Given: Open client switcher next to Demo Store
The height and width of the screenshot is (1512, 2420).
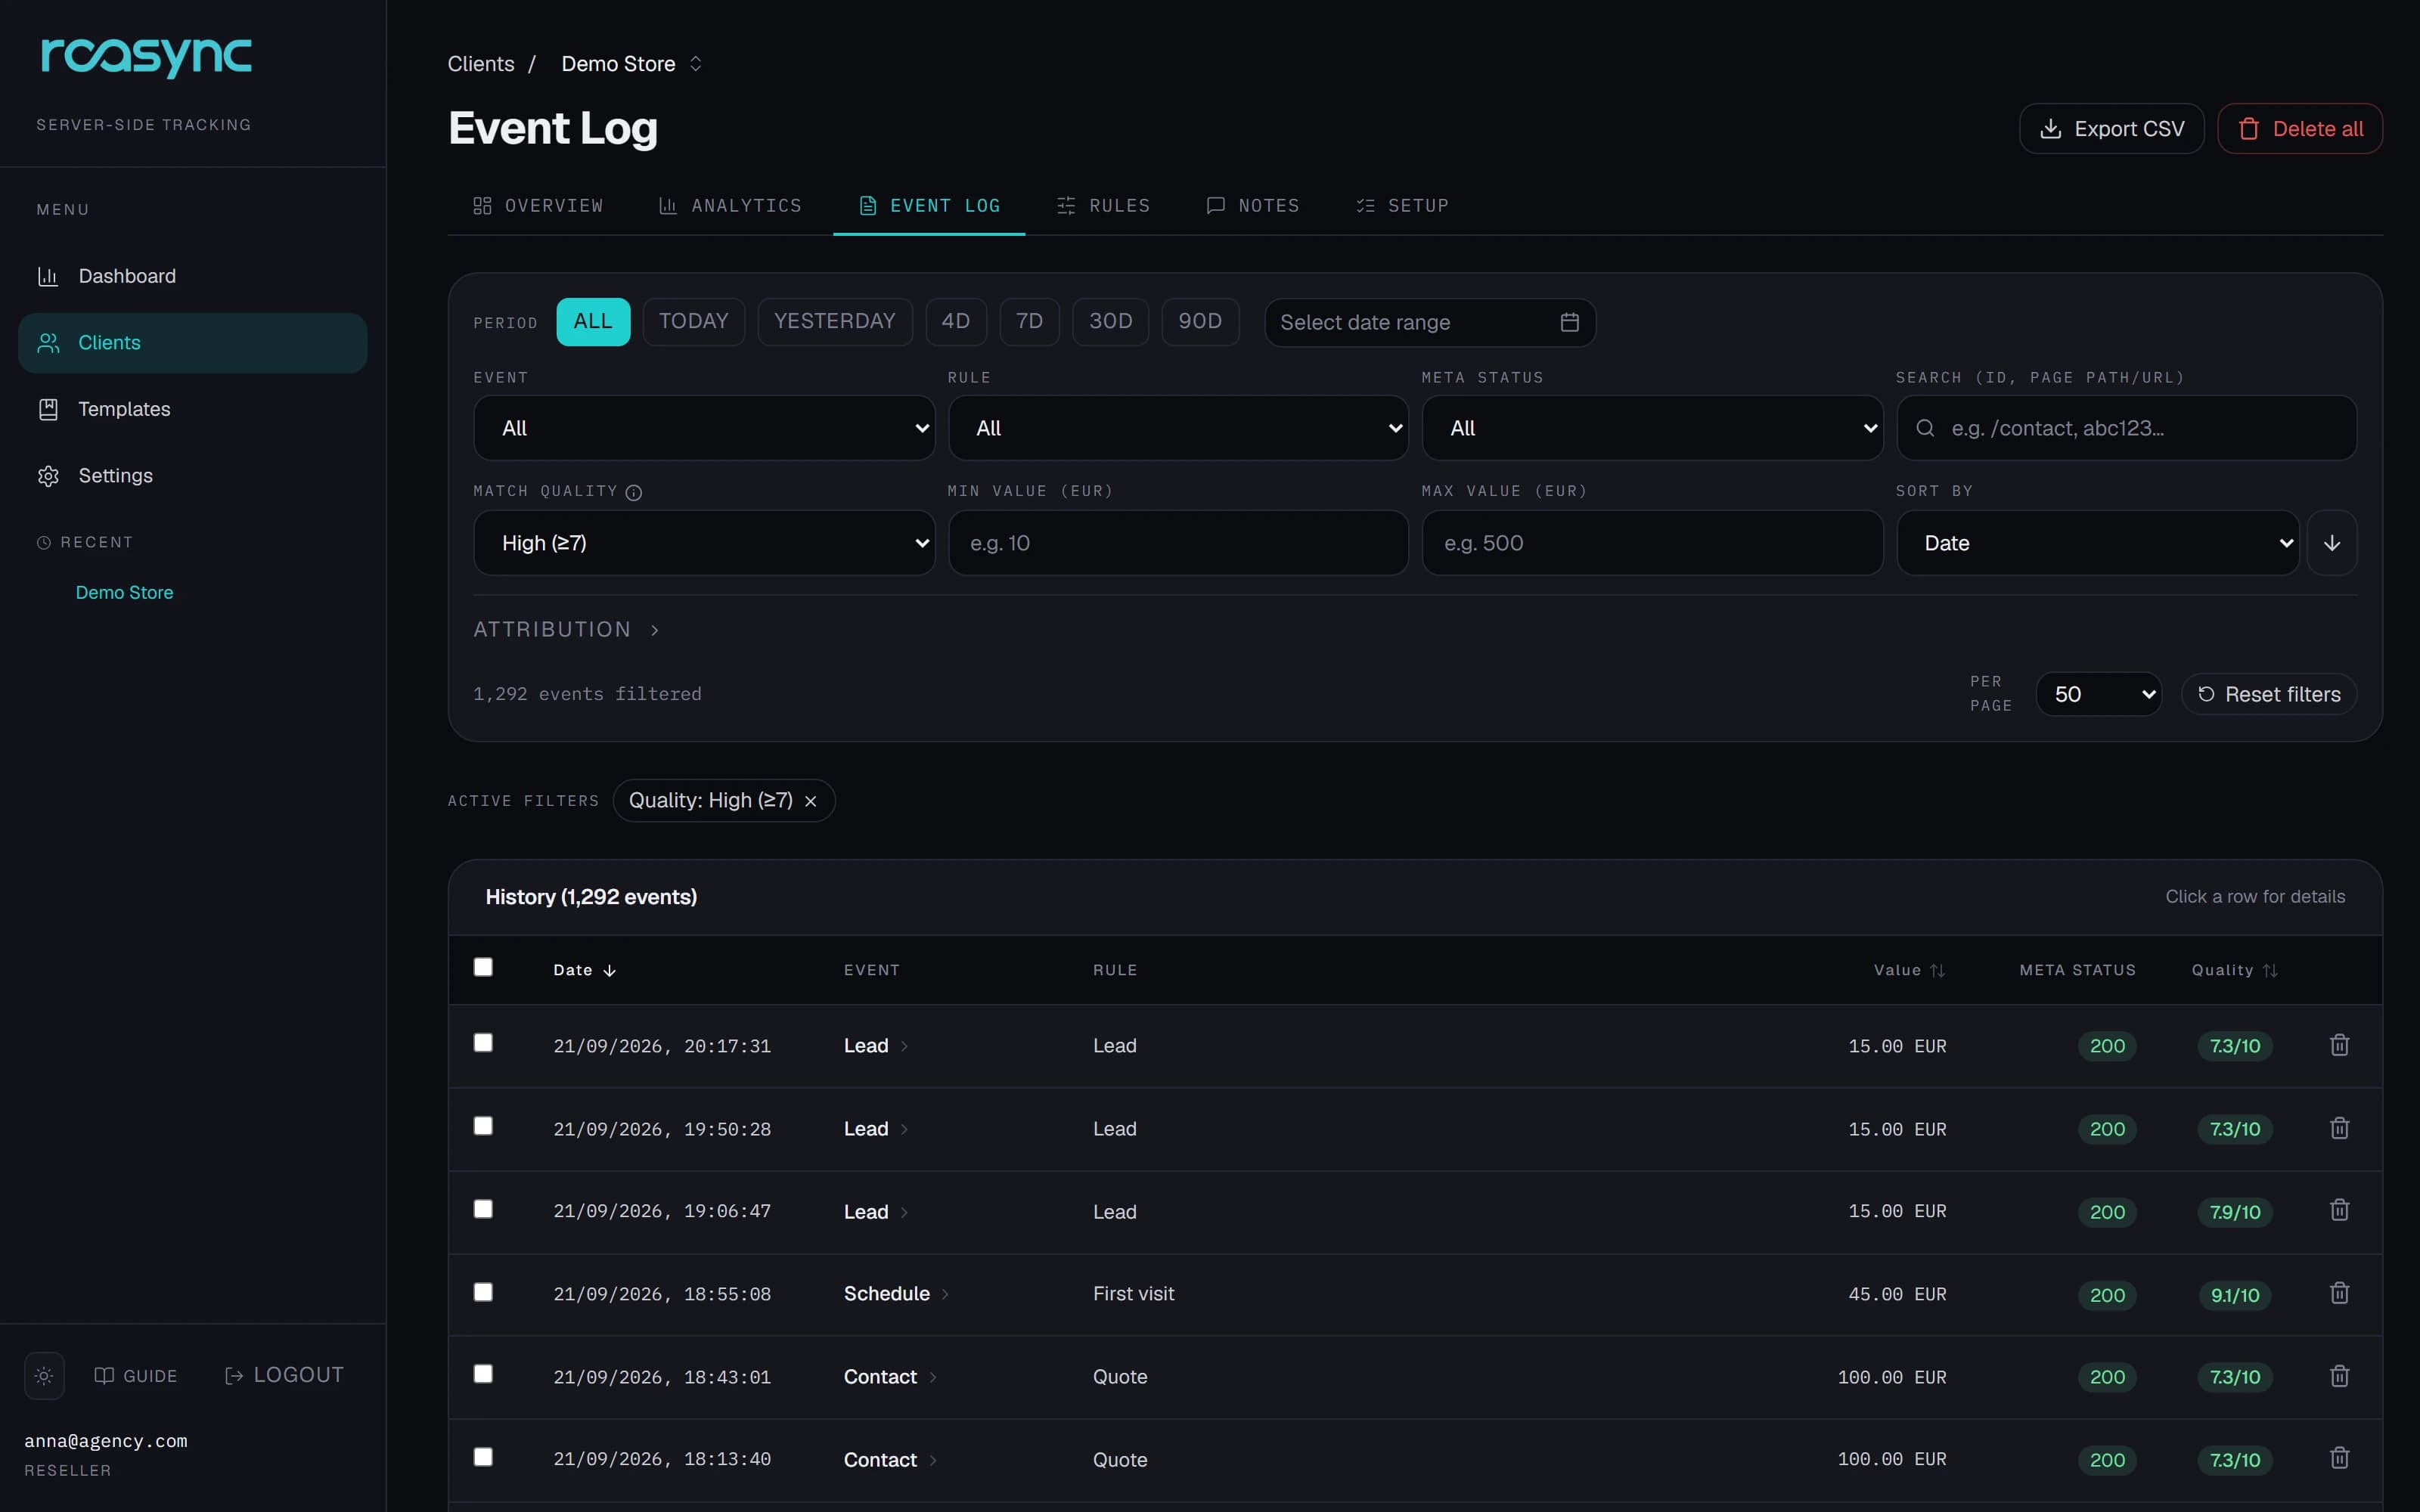Looking at the screenshot, I should coord(696,64).
